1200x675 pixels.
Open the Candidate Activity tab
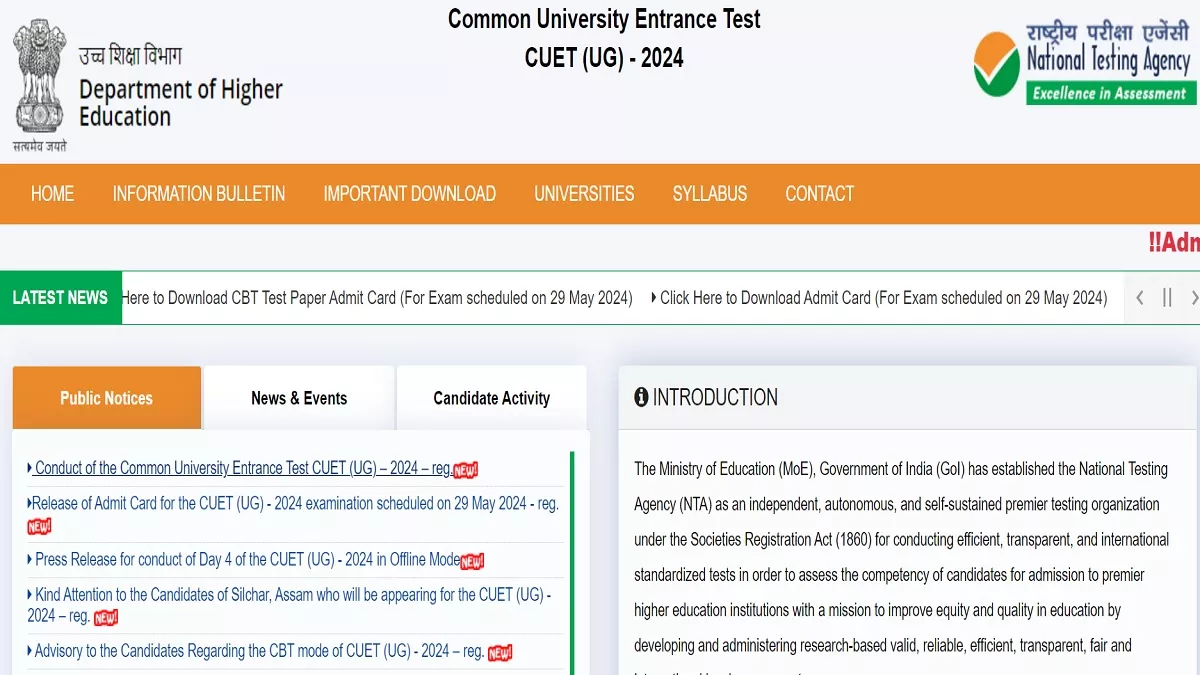[491, 398]
